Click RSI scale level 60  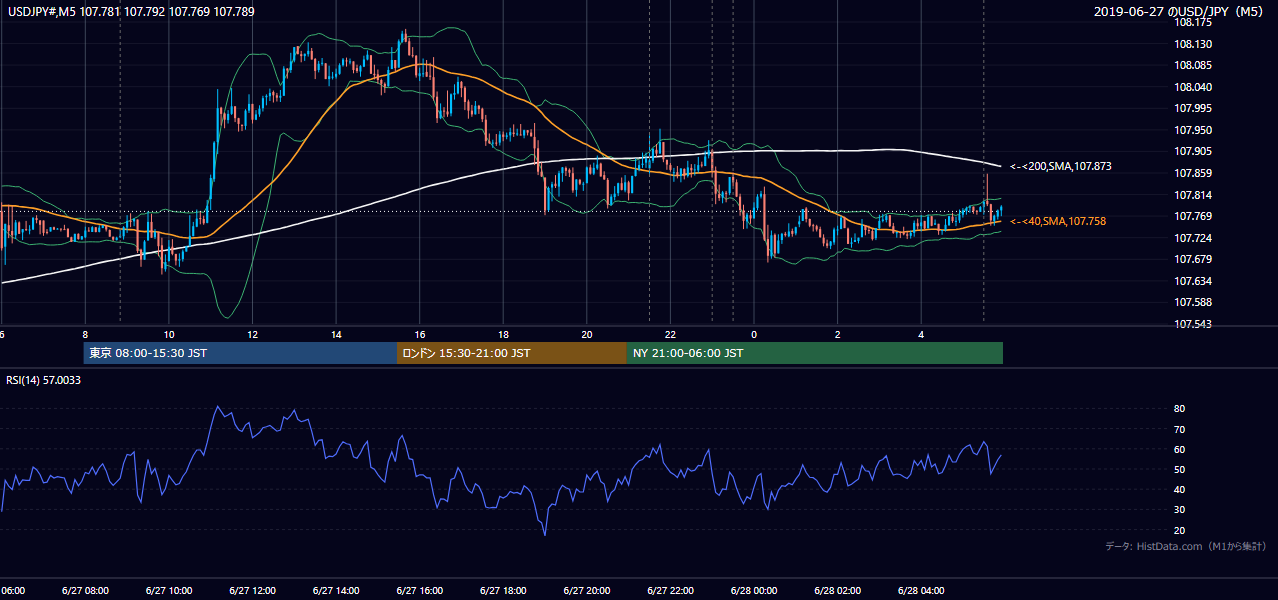1180,449
